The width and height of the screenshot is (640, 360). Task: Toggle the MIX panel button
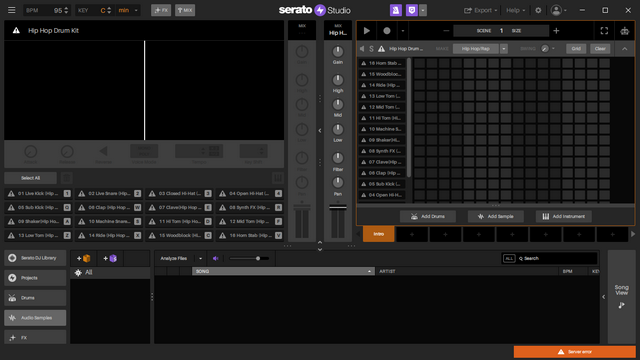coord(185,10)
